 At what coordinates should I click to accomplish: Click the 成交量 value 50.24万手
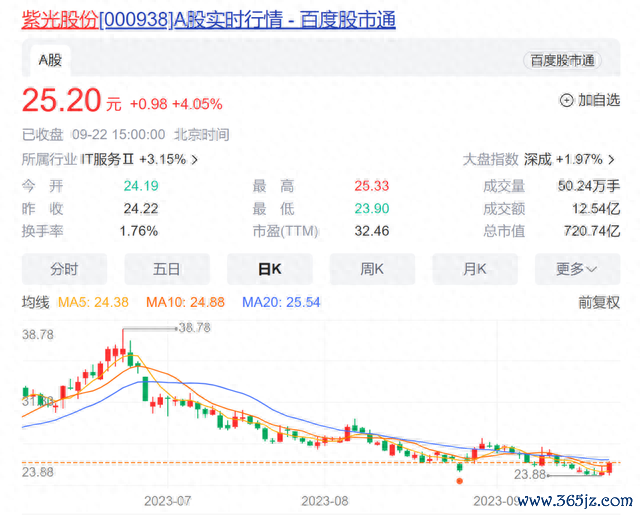pos(589,186)
